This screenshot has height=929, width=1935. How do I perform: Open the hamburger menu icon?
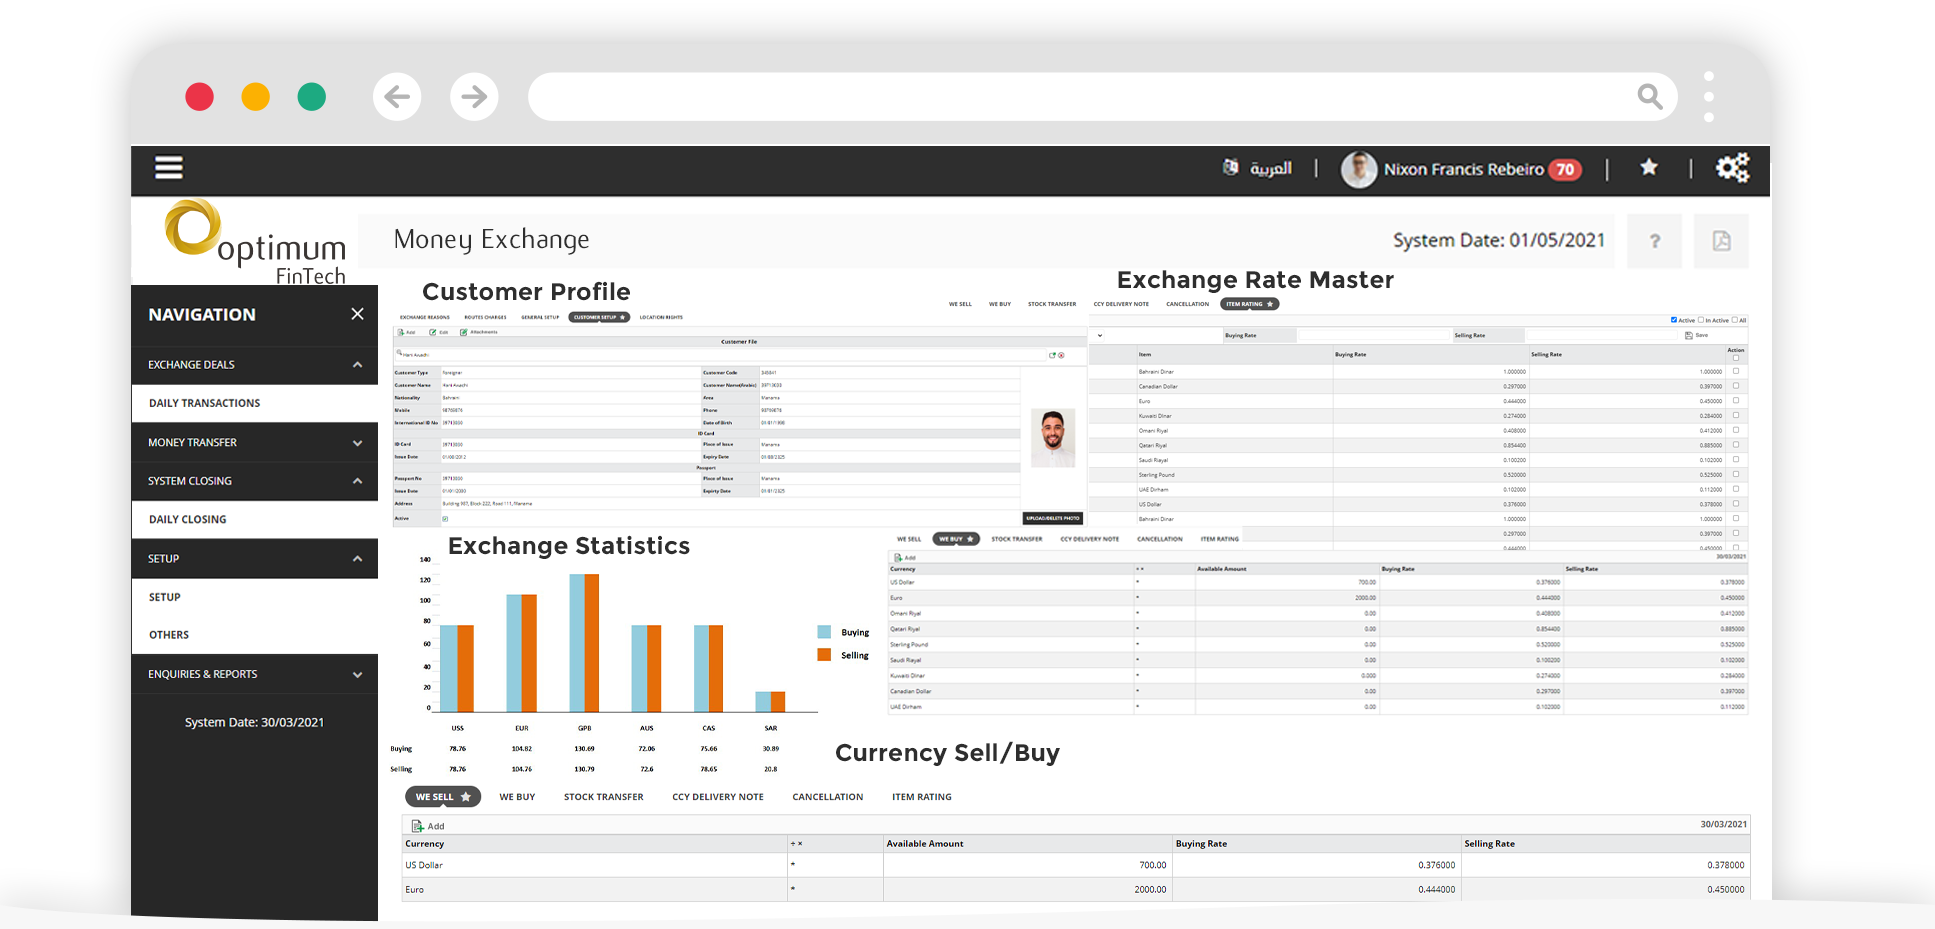point(168,168)
